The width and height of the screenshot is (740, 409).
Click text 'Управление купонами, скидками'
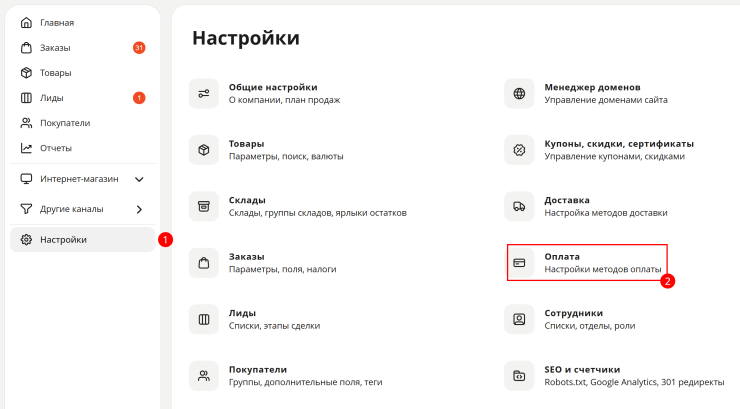(x=614, y=157)
